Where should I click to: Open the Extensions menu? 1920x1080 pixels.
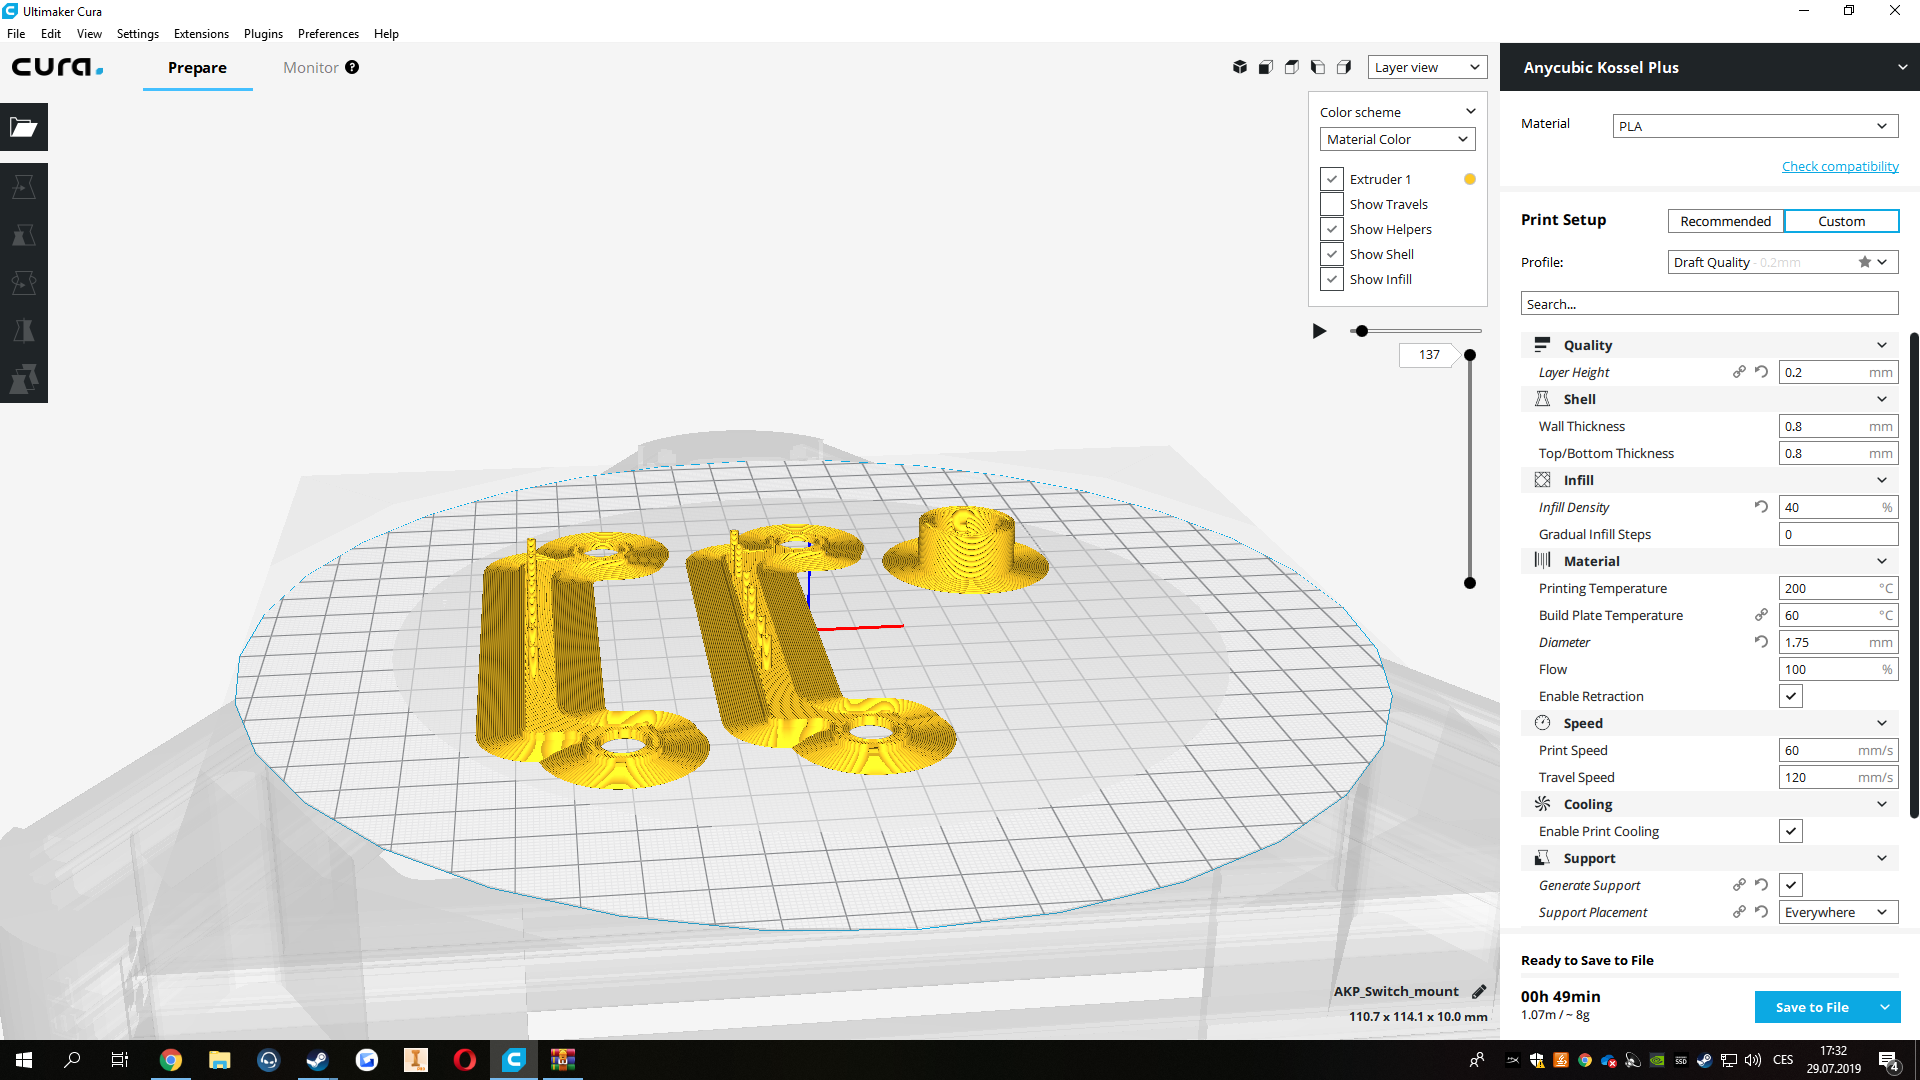201,33
